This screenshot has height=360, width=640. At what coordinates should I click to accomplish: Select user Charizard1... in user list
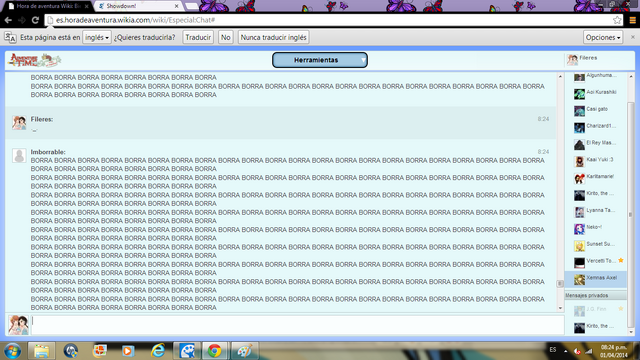(596, 127)
